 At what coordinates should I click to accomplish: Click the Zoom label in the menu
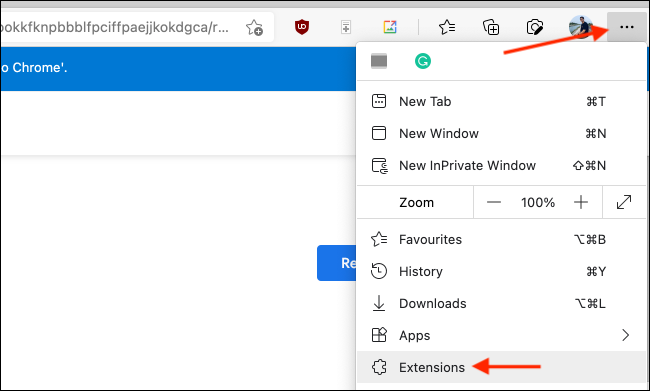416,202
